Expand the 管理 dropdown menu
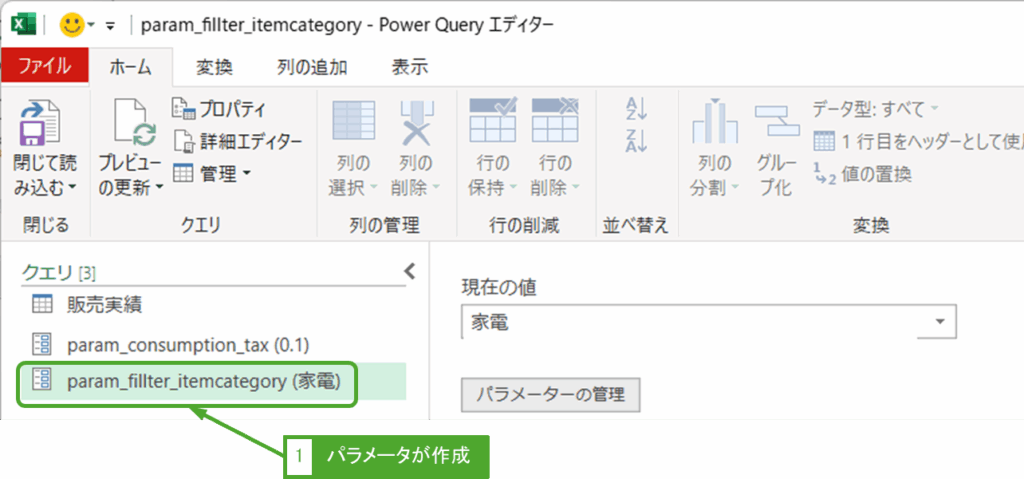The height and width of the screenshot is (479, 1024). coord(214,174)
